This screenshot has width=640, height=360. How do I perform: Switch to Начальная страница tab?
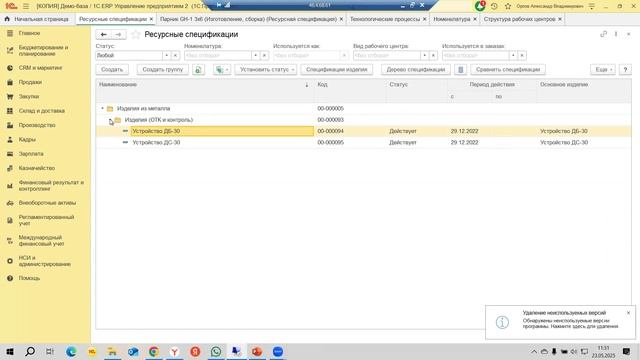[37, 19]
